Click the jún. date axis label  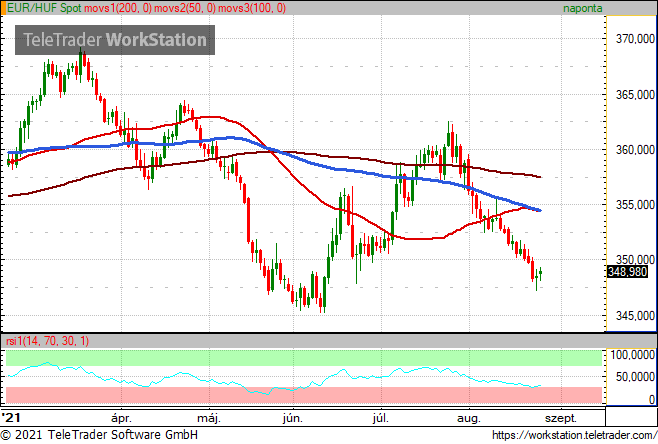[292, 418]
